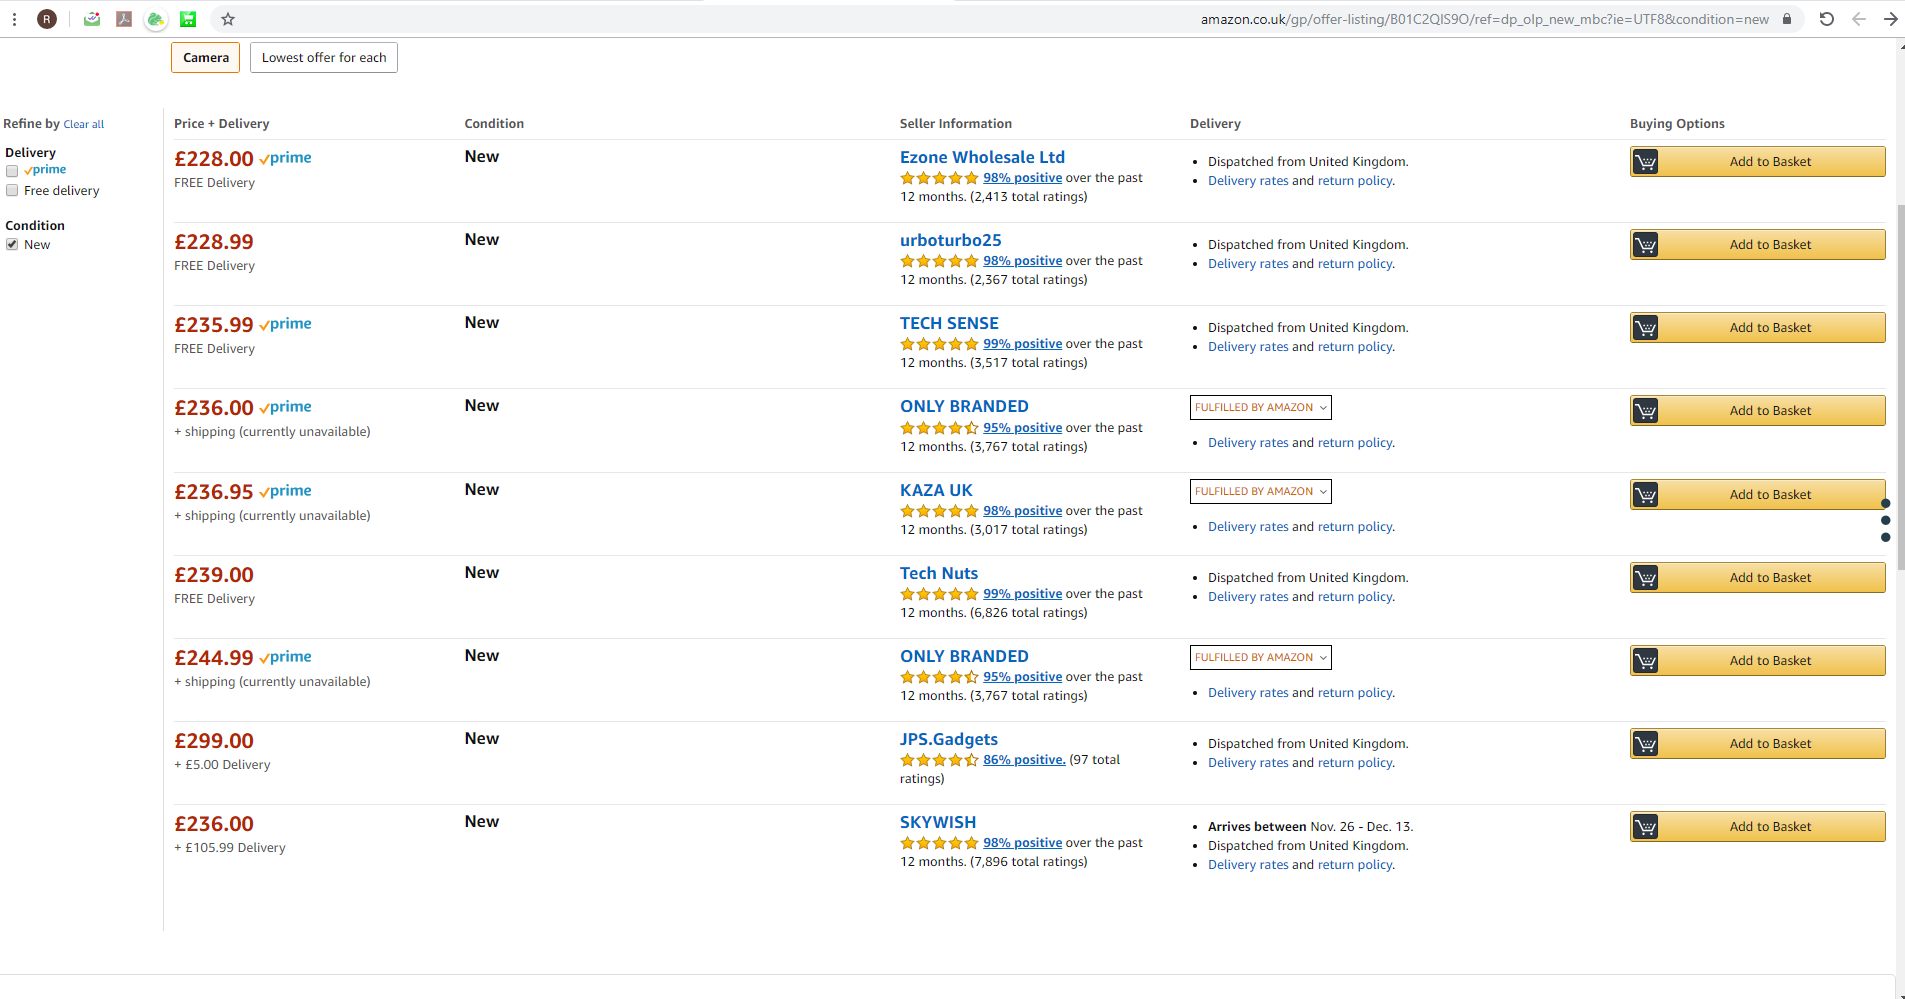Open the green envelope mail extension

coord(92,19)
